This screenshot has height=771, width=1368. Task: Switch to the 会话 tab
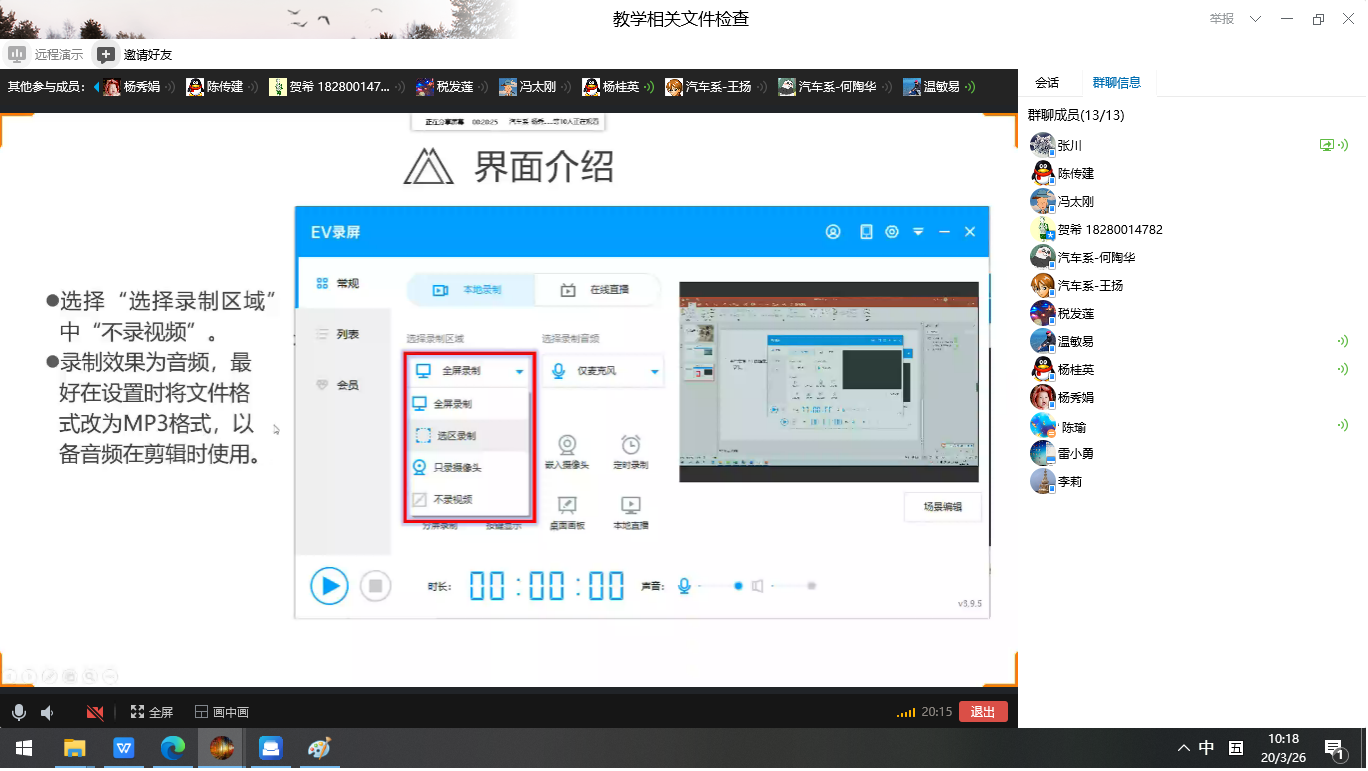[1046, 83]
